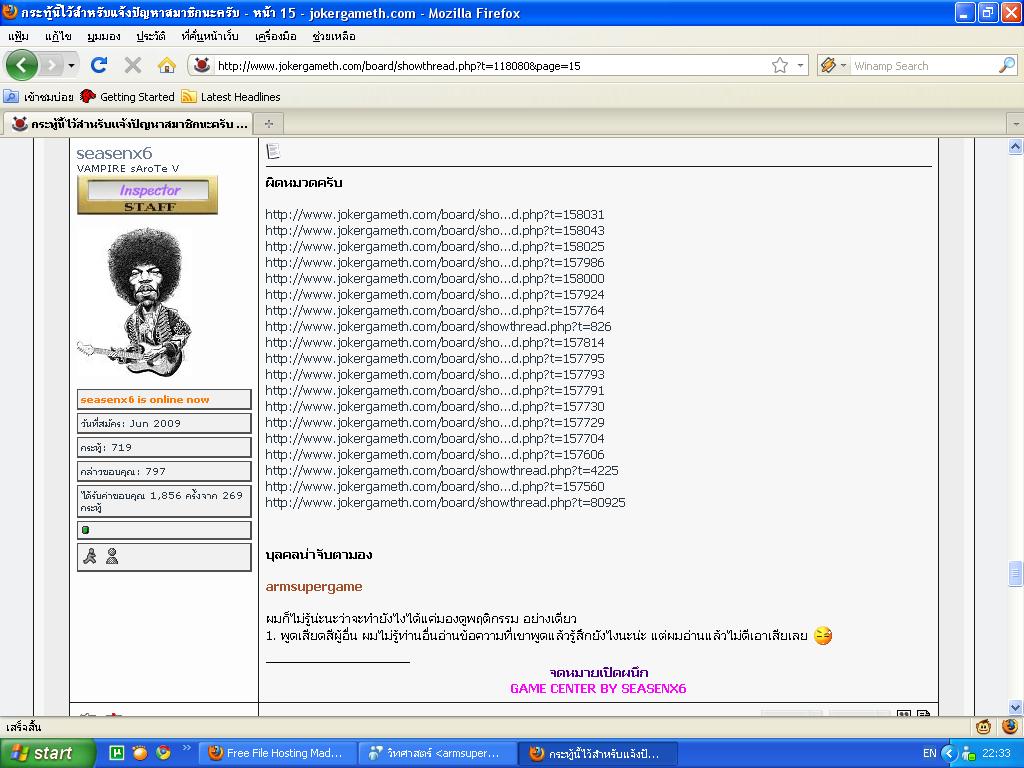
Task: Open the แฟ้ม (File) menu
Action: click(x=18, y=37)
